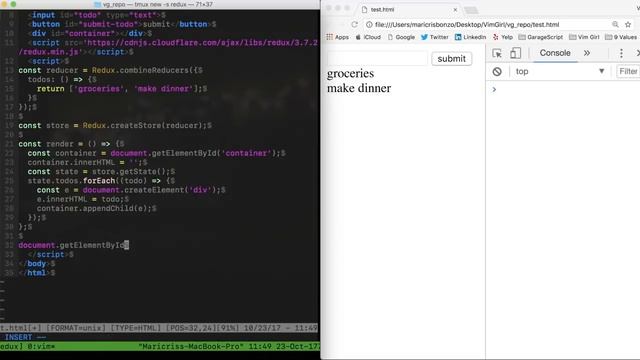Click the 'const render' line in Vim
The width and height of the screenshot is (640, 360).
(71, 144)
